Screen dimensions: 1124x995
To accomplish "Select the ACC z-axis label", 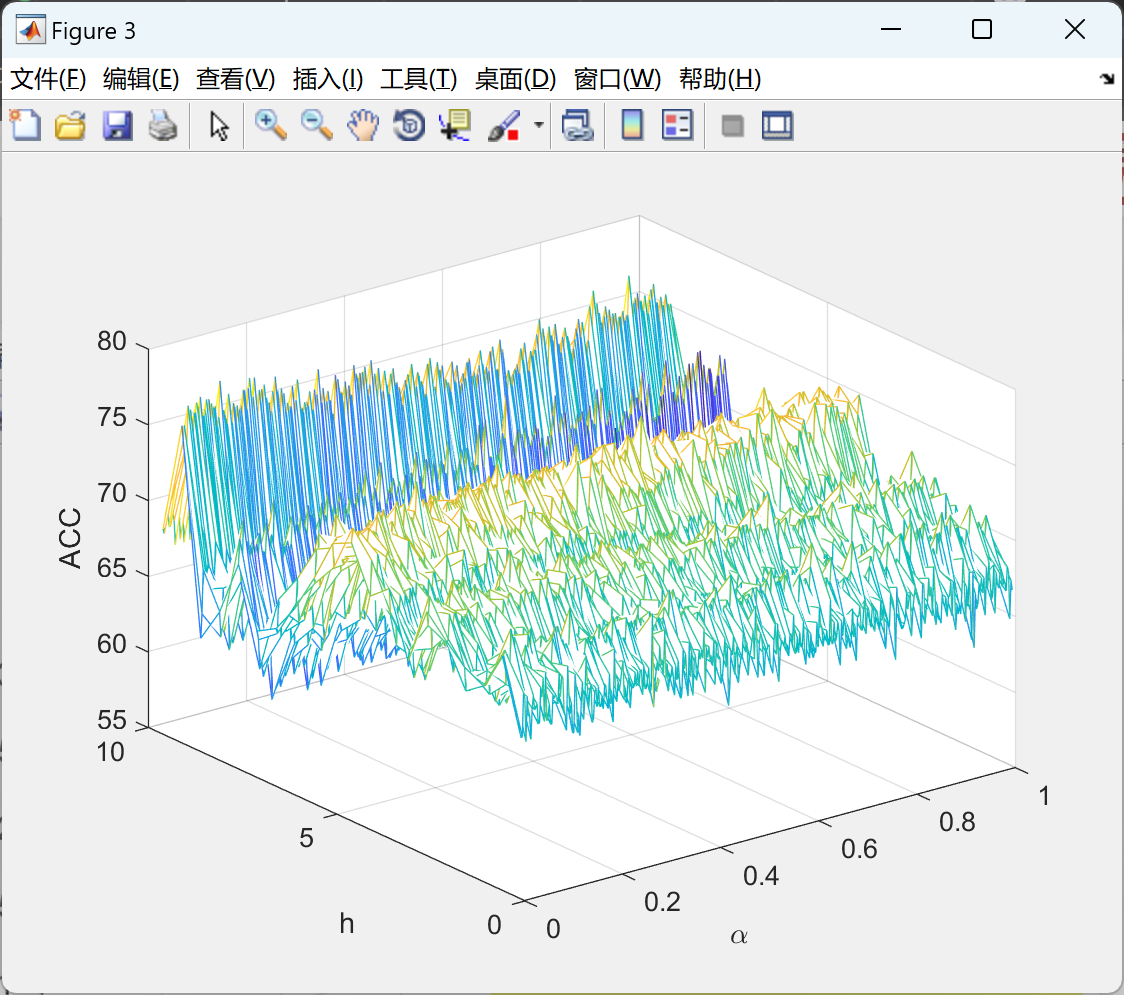I will coord(70,538).
